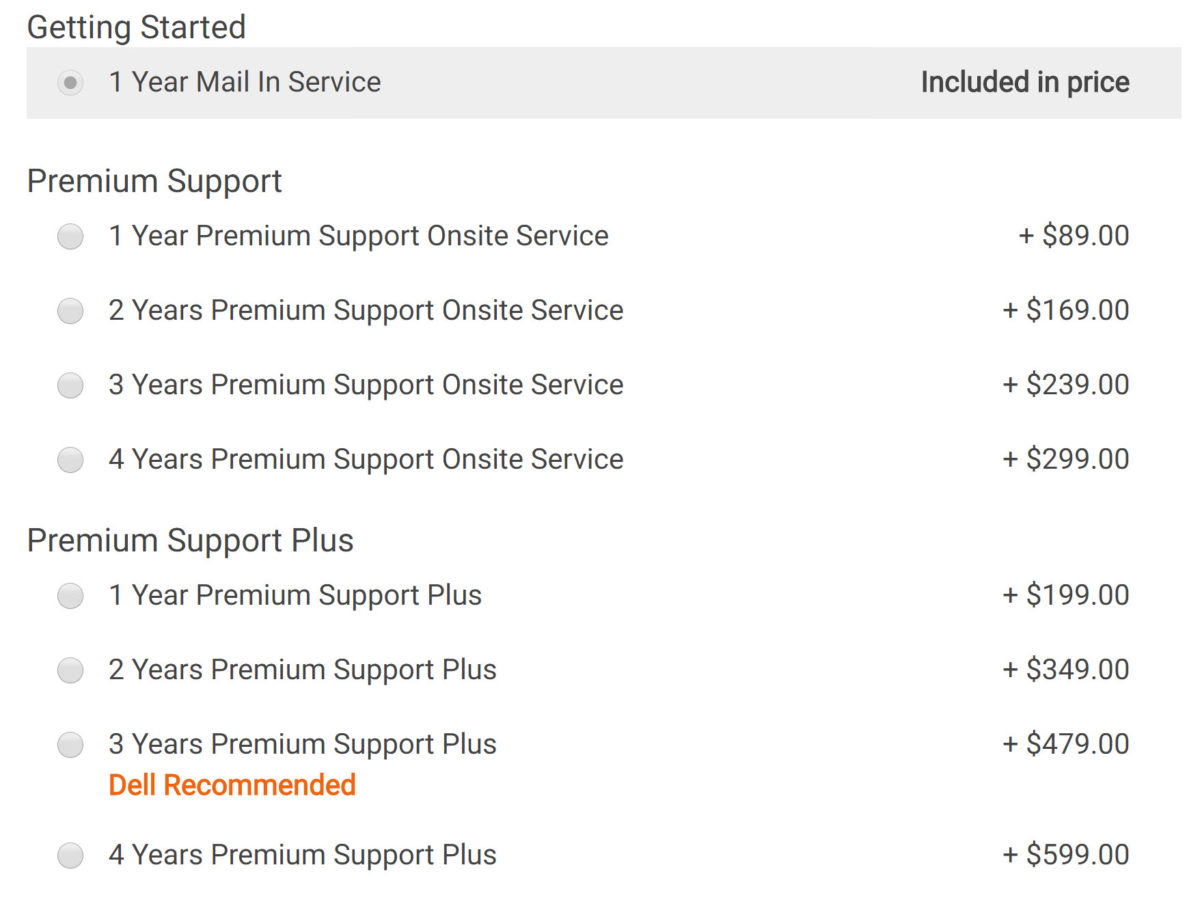Click the Dell Recommended label
Image resolution: width=1200 pixels, height=904 pixels.
[x=231, y=785]
